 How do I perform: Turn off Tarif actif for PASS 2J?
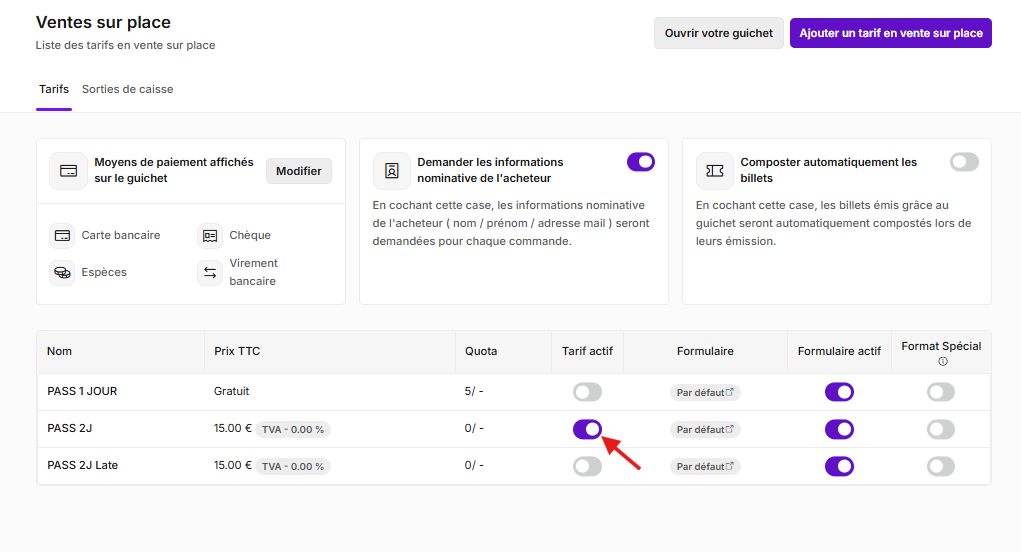(587, 429)
